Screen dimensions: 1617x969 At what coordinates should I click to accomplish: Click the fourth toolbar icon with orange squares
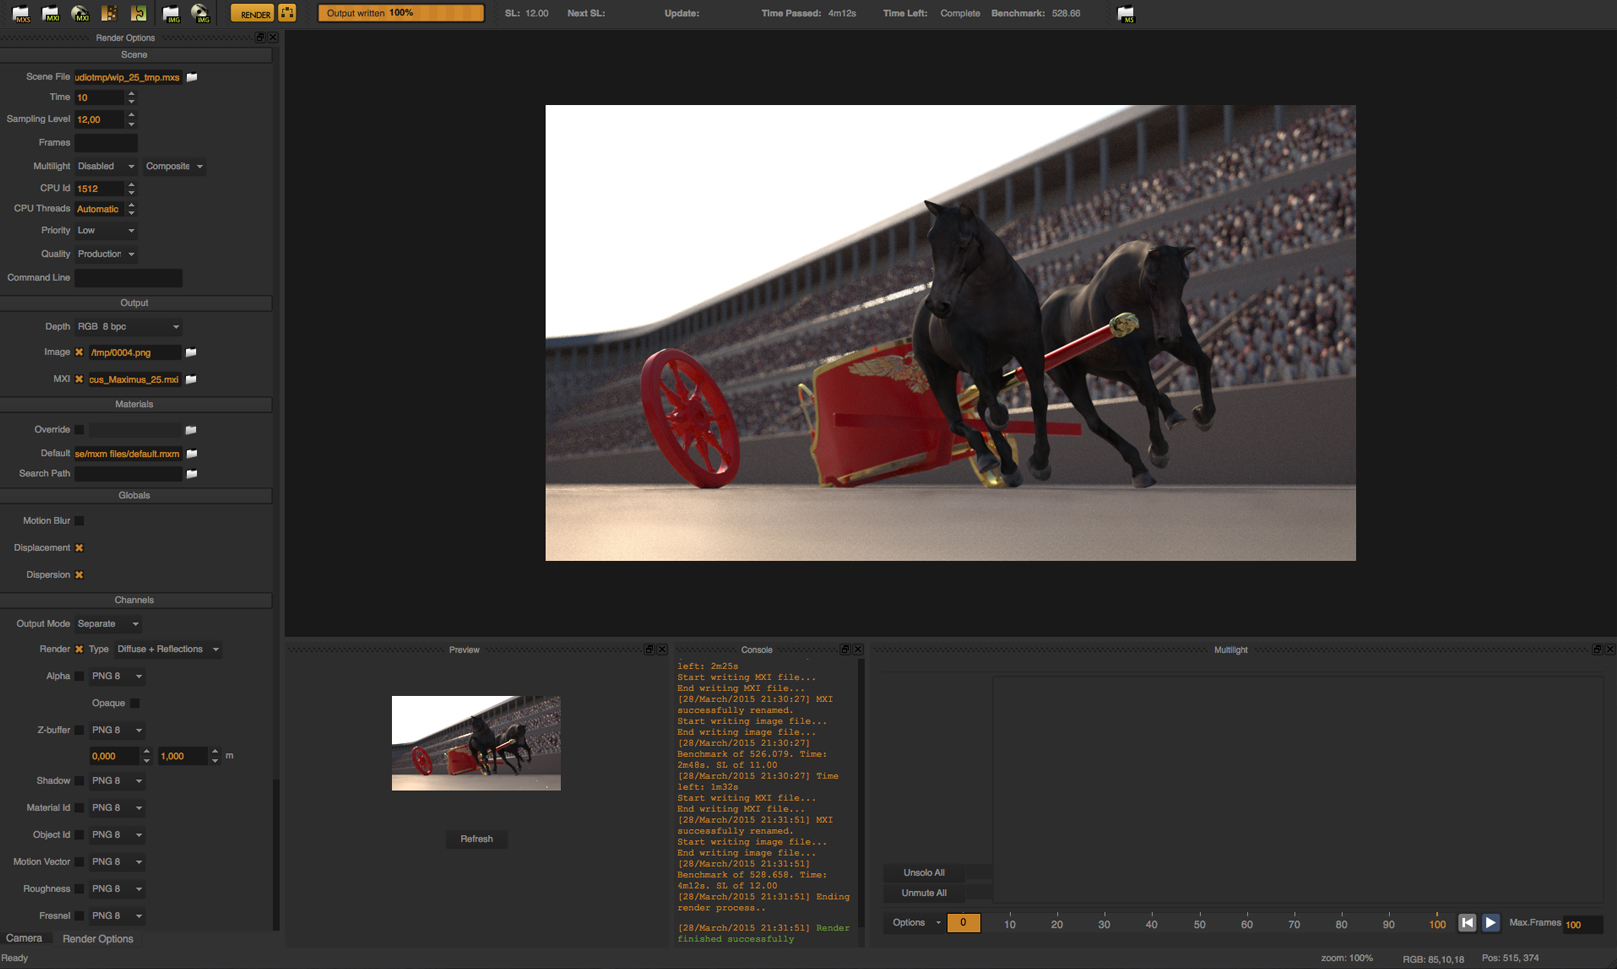tap(109, 14)
